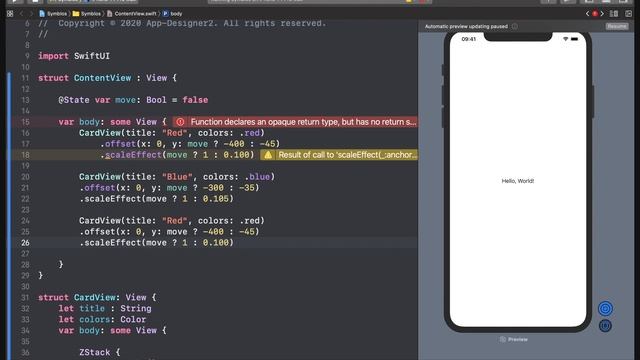
Task: Click the title property on line 32
Action: (92, 309)
